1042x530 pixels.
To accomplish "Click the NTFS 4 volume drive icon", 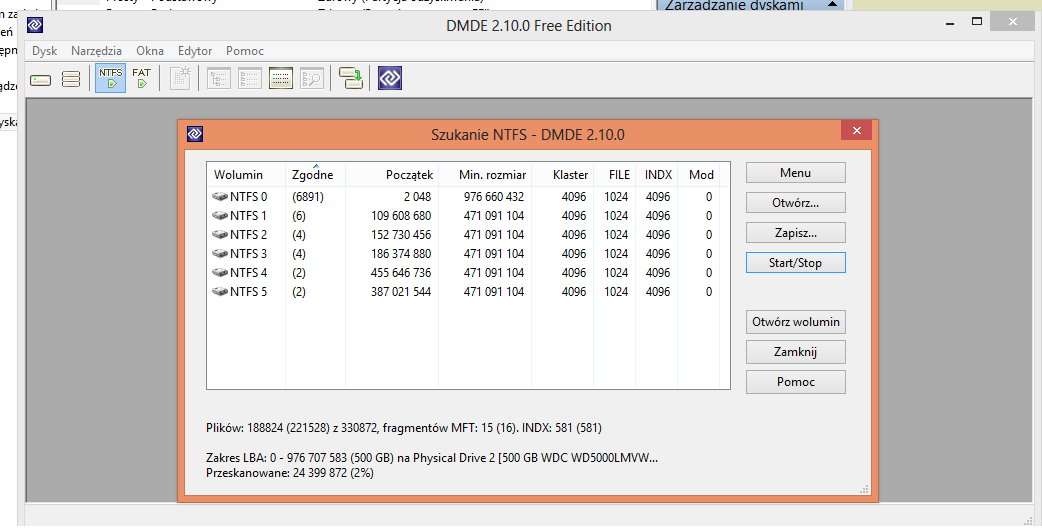I will tap(220, 273).
